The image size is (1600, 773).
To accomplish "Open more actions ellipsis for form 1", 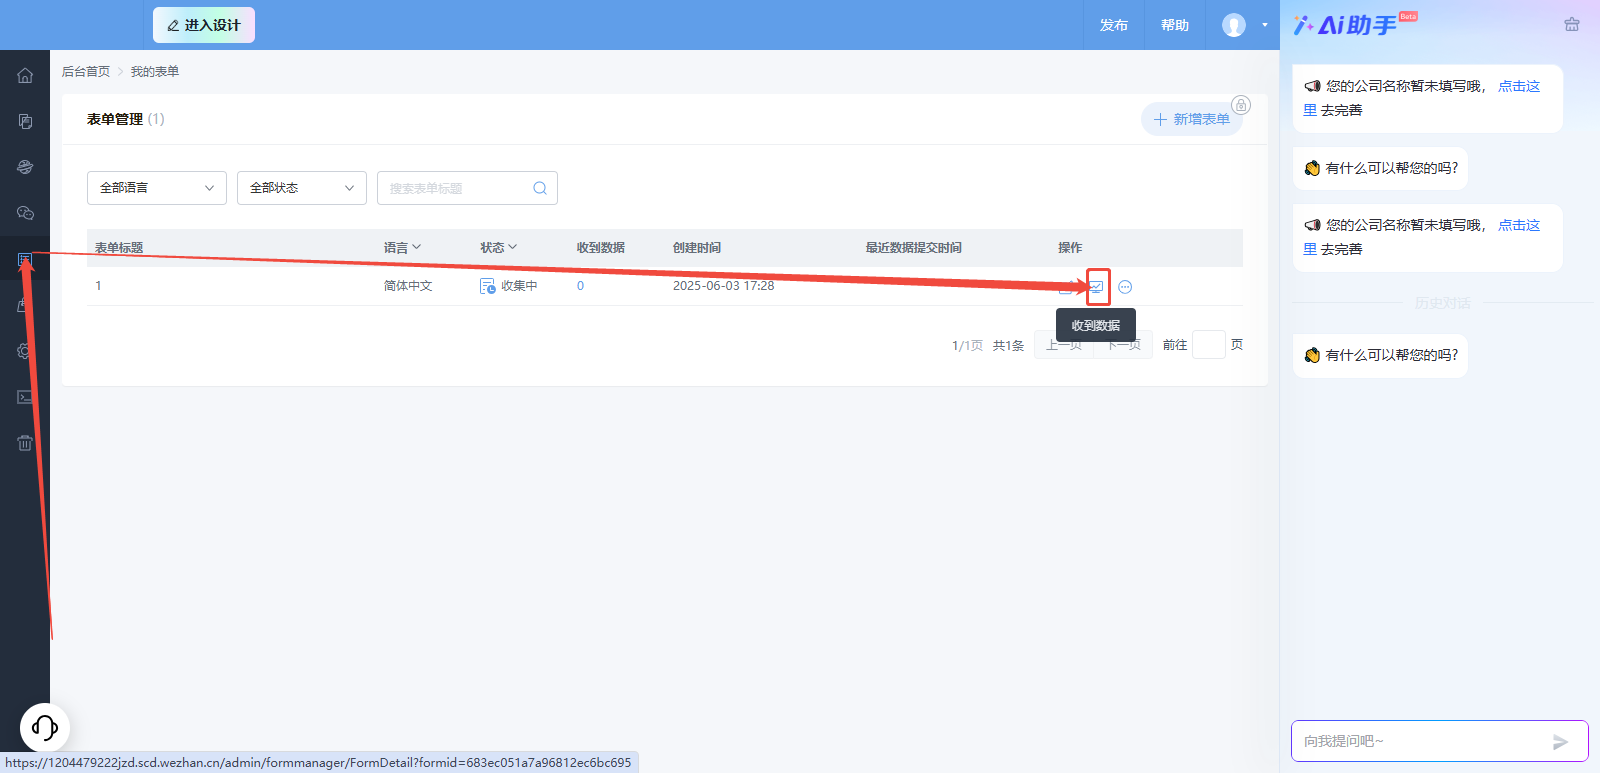I will point(1125,287).
